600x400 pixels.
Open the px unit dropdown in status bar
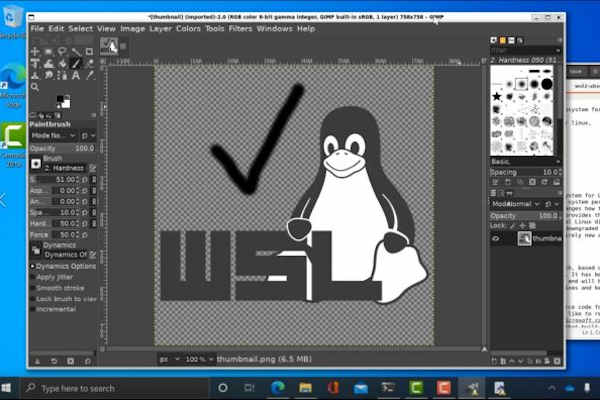tap(170, 359)
